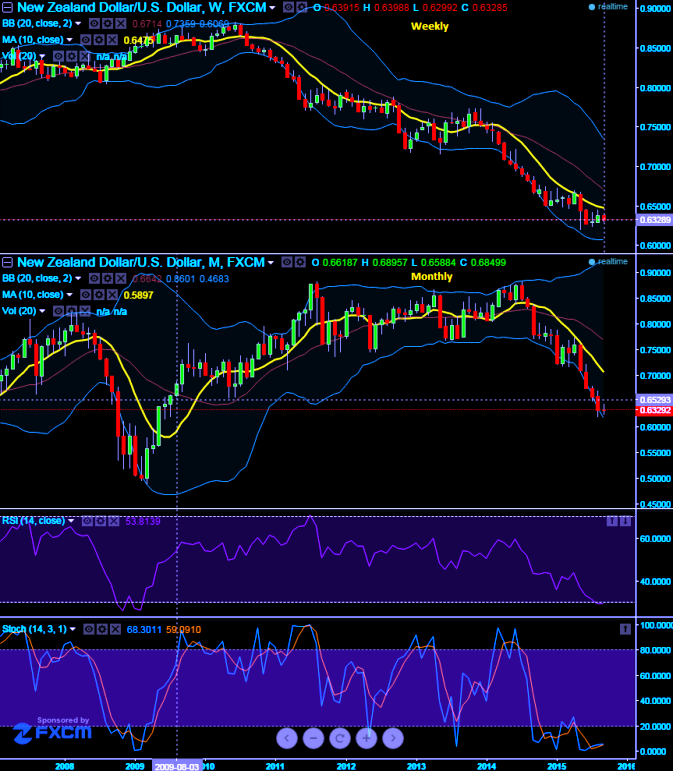Hide Bollinger Bands in the Monthly pane
This screenshot has height=771, width=673.
point(94,279)
